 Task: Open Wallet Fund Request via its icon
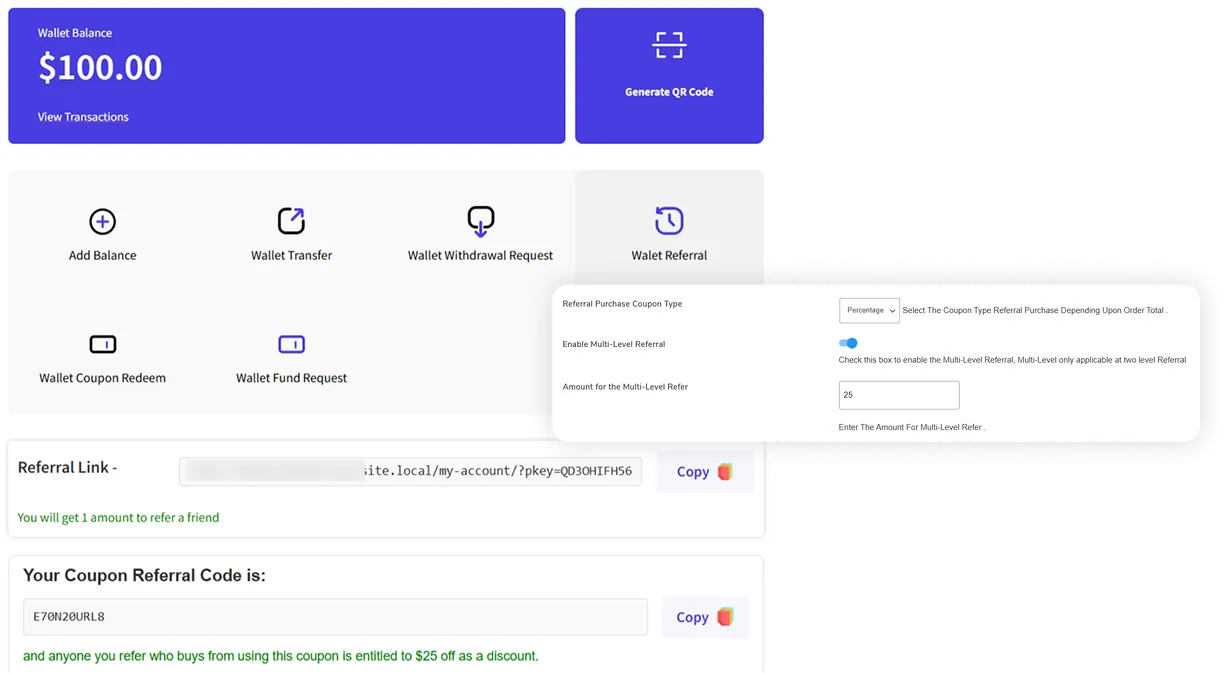pos(291,344)
